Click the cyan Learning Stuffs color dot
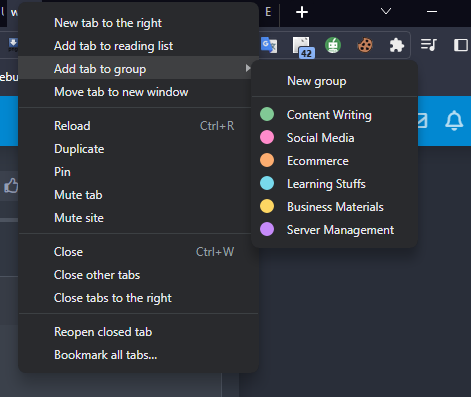This screenshot has width=471, height=397. click(x=267, y=183)
